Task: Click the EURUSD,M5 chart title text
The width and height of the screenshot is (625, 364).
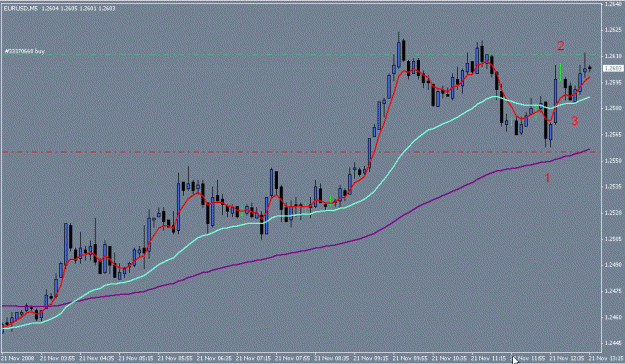Action: (x=21, y=8)
